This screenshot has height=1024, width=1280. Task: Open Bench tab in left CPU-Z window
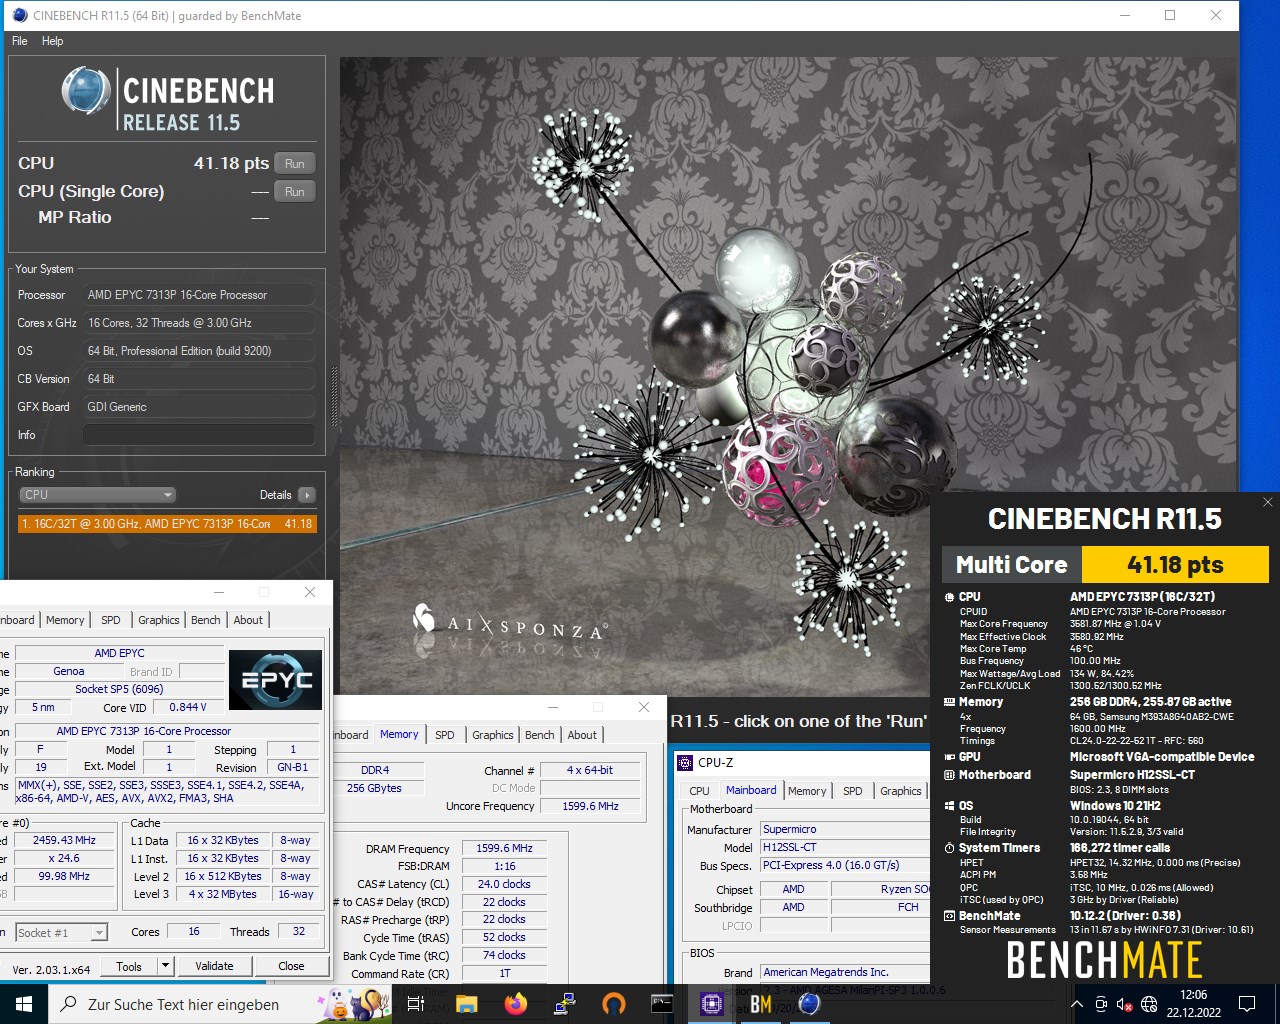coord(206,620)
